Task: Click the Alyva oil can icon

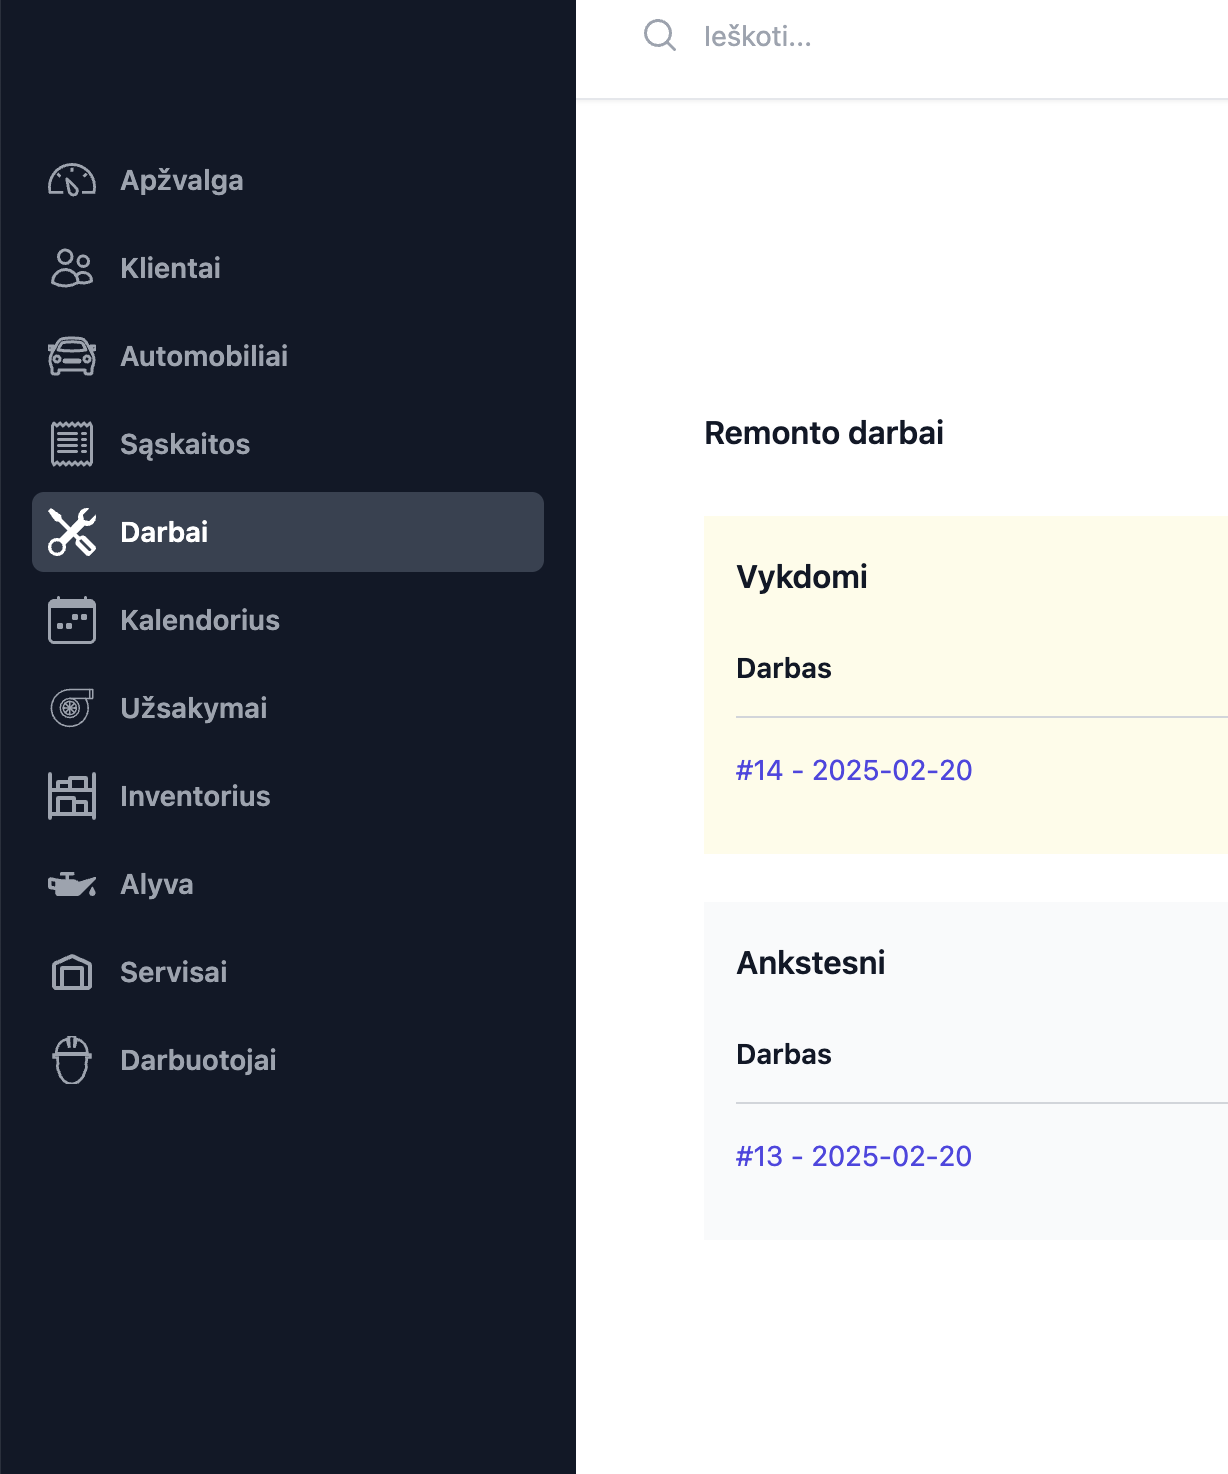Action: click(x=71, y=884)
